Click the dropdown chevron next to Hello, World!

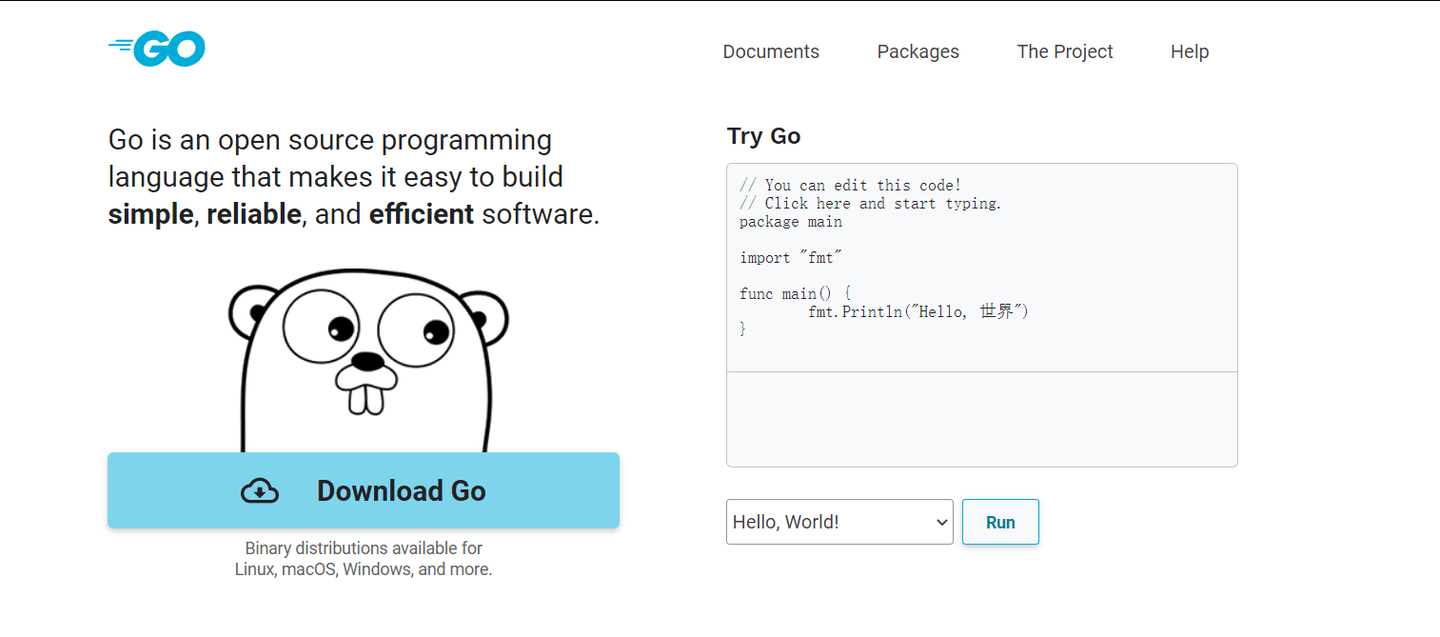pos(940,521)
